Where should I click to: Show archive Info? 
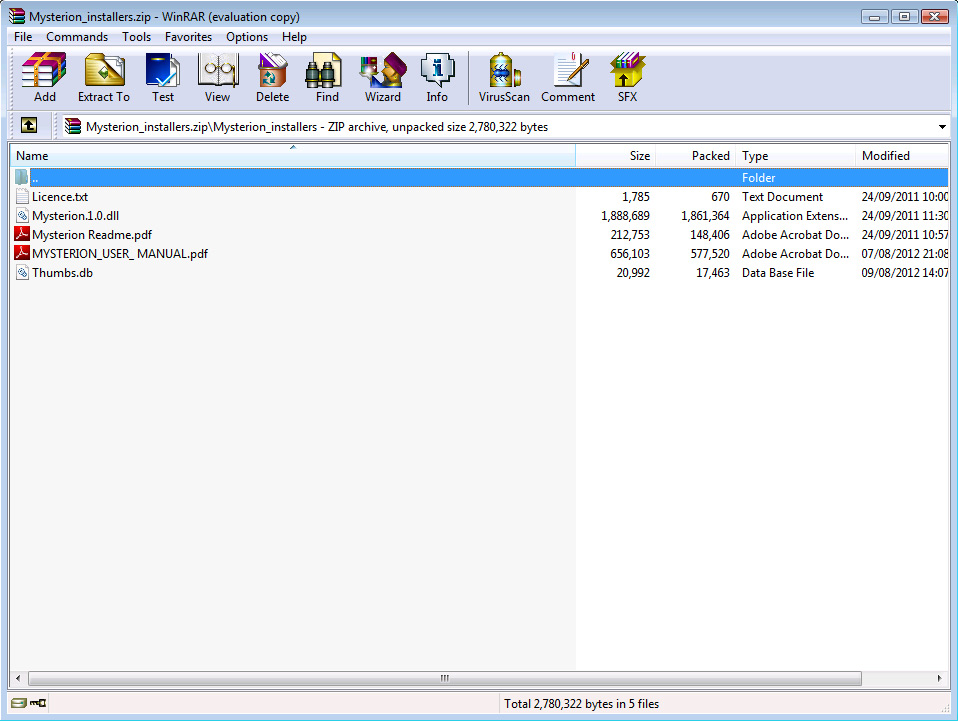[437, 78]
